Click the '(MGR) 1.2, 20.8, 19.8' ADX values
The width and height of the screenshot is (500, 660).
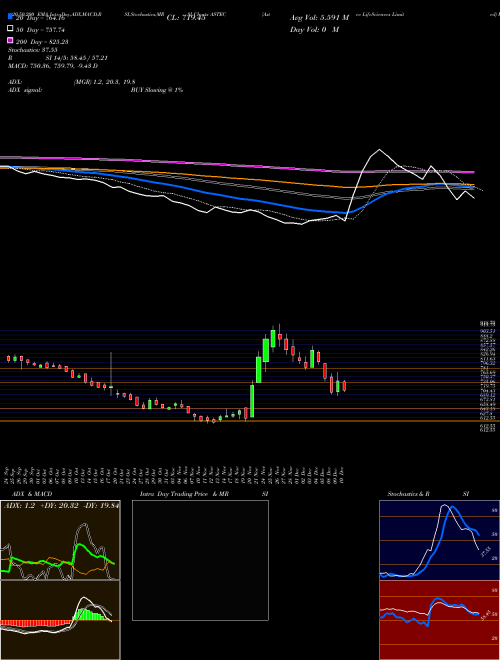pyautogui.click(x=104, y=82)
